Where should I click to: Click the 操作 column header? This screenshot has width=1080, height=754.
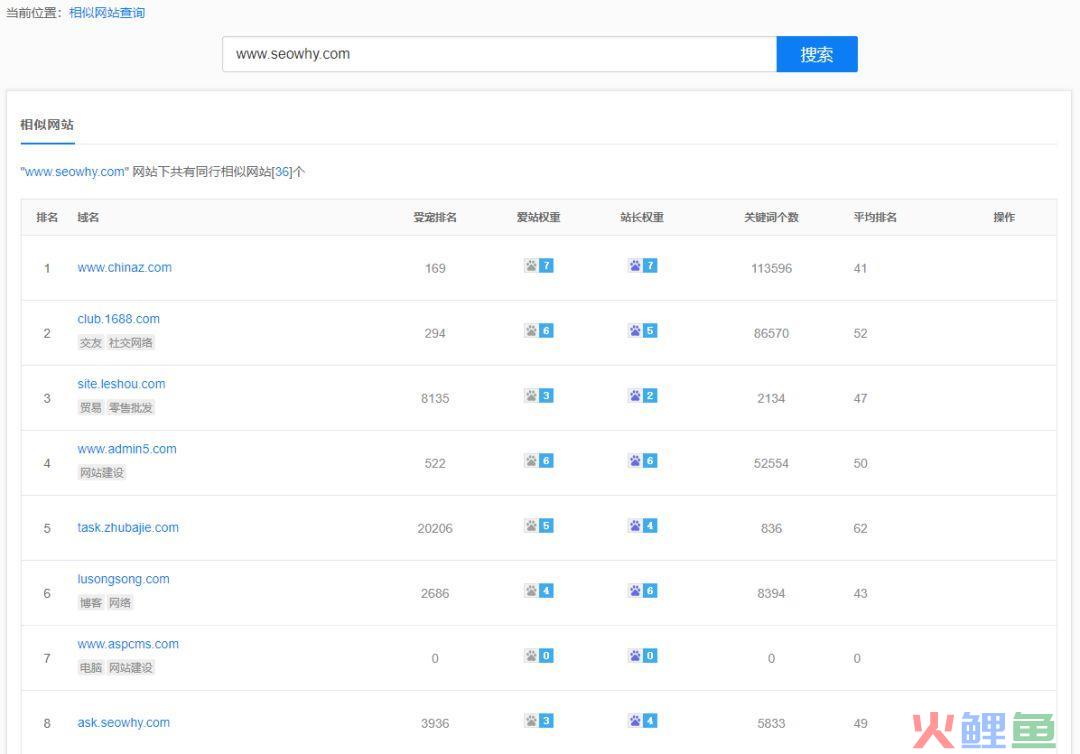(x=1004, y=218)
